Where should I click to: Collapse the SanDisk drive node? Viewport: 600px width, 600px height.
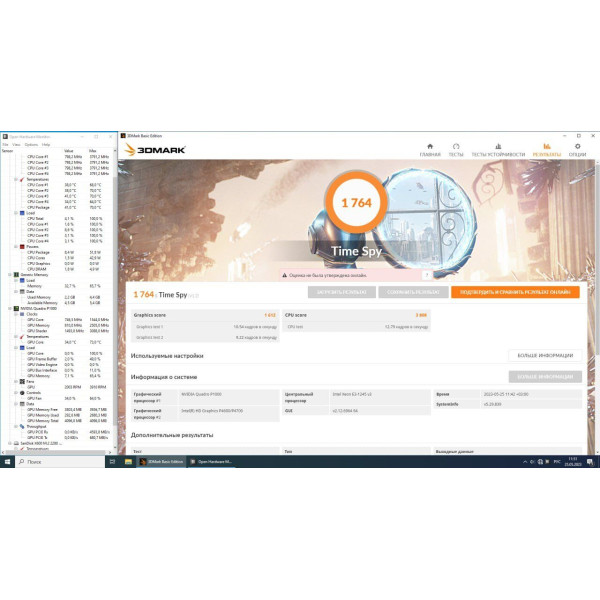[10, 443]
